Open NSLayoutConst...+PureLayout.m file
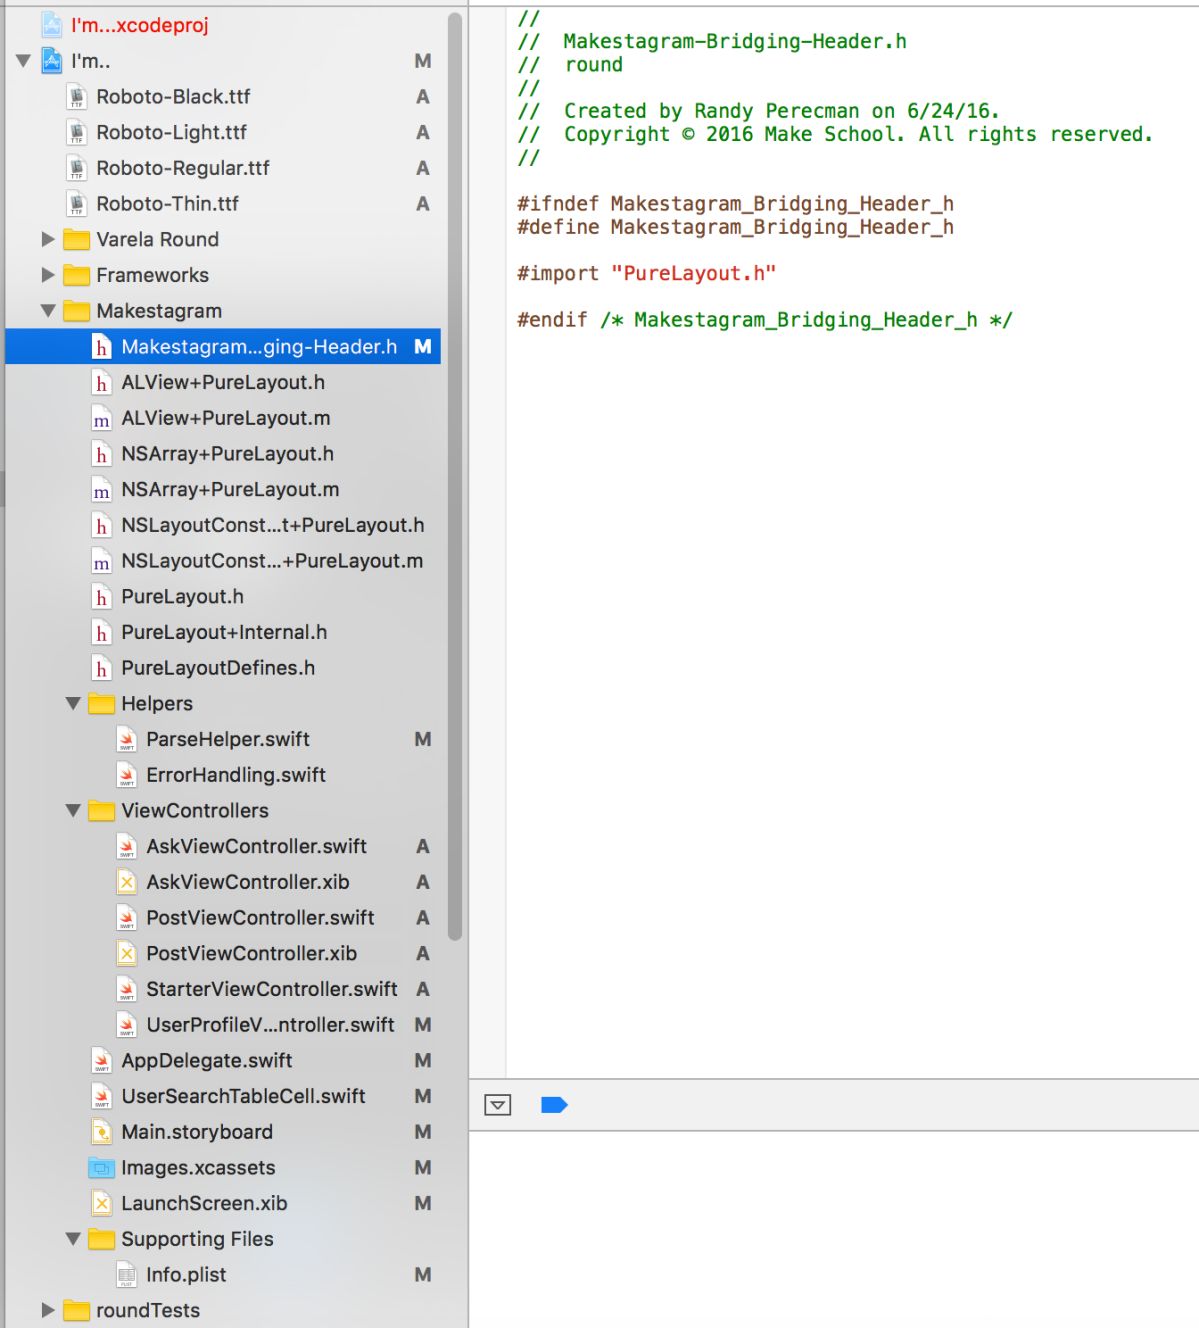1199x1328 pixels. pyautogui.click(x=272, y=561)
